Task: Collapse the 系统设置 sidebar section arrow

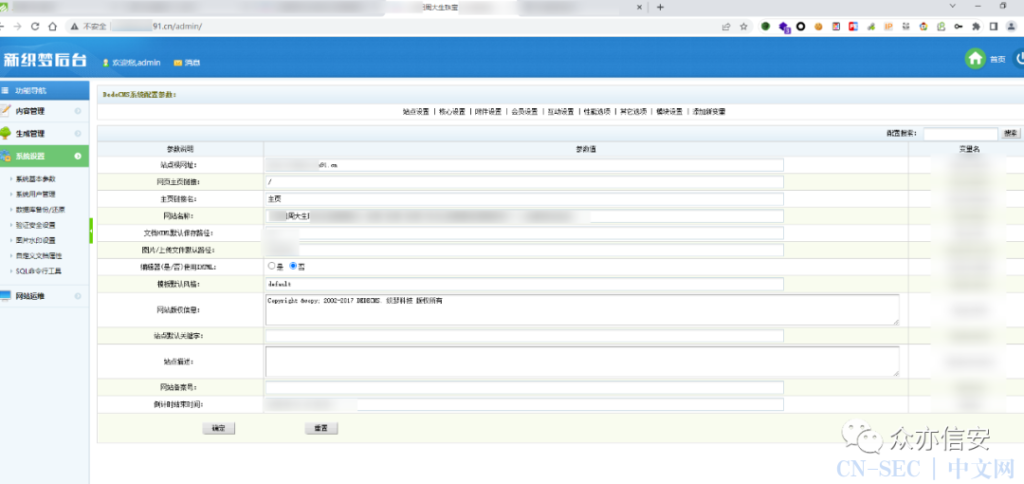Action: [x=78, y=155]
